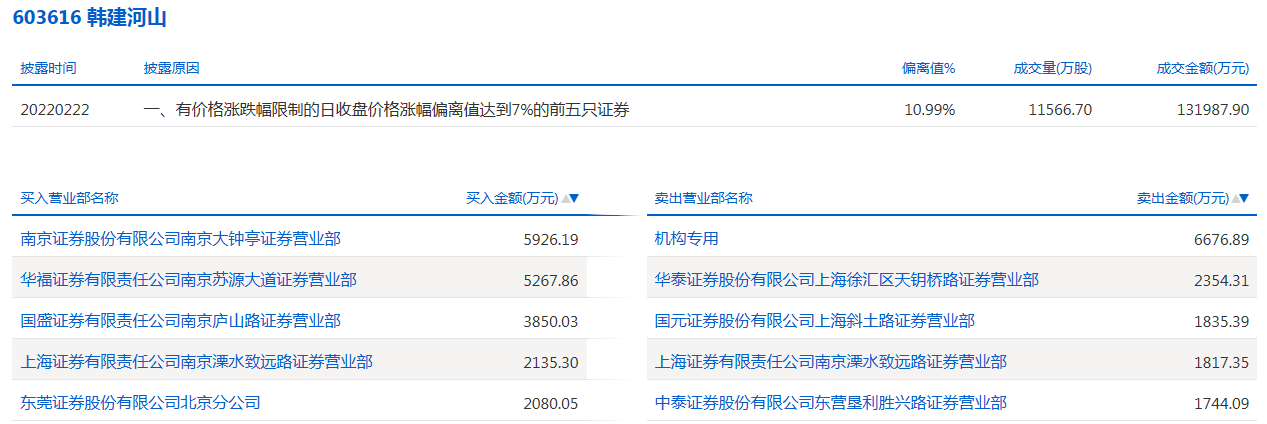Click 卖出金额(万元) column header
The width and height of the screenshot is (1267, 424).
click(1182, 198)
